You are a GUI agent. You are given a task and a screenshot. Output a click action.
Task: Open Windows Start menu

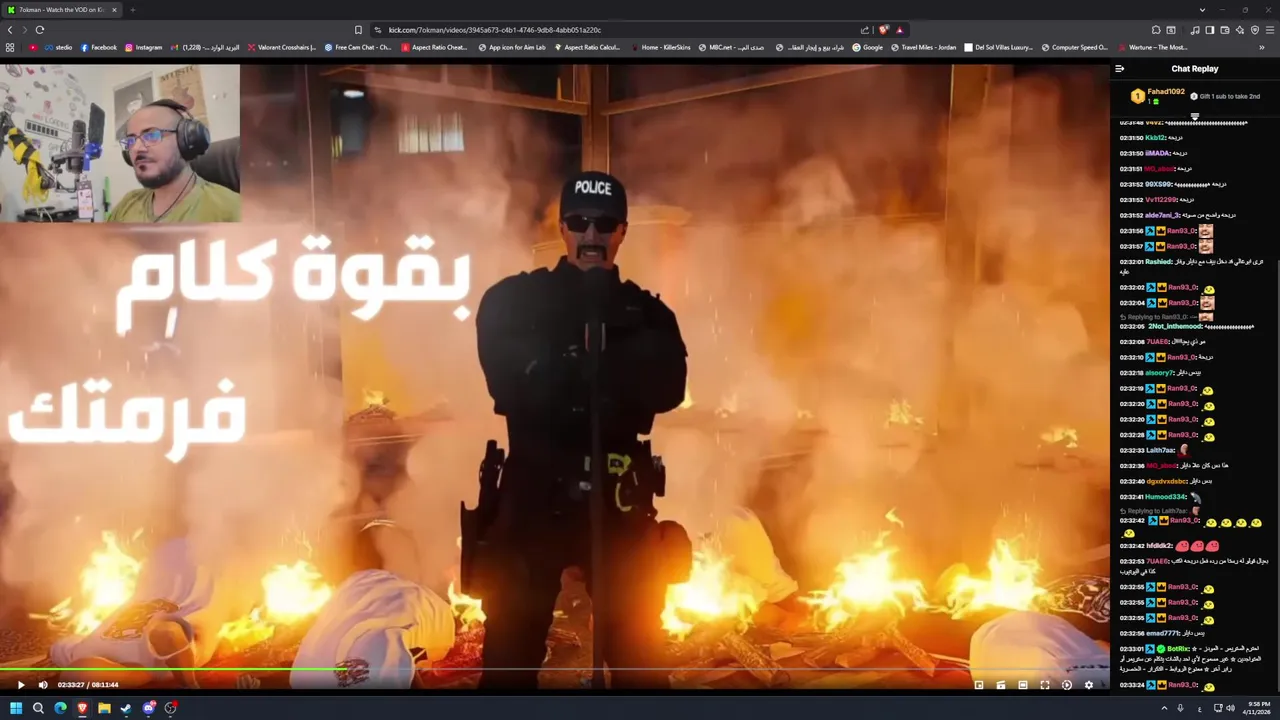pyautogui.click(x=16, y=708)
